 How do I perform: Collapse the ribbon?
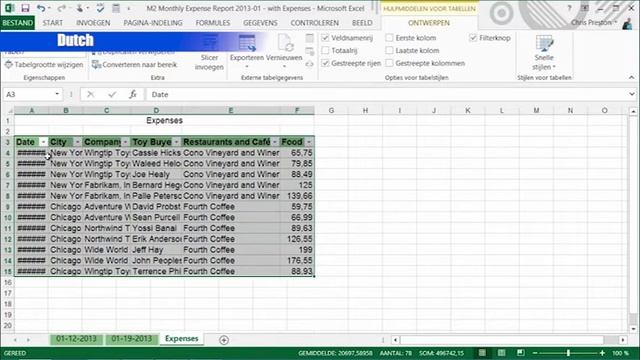tap(631, 77)
